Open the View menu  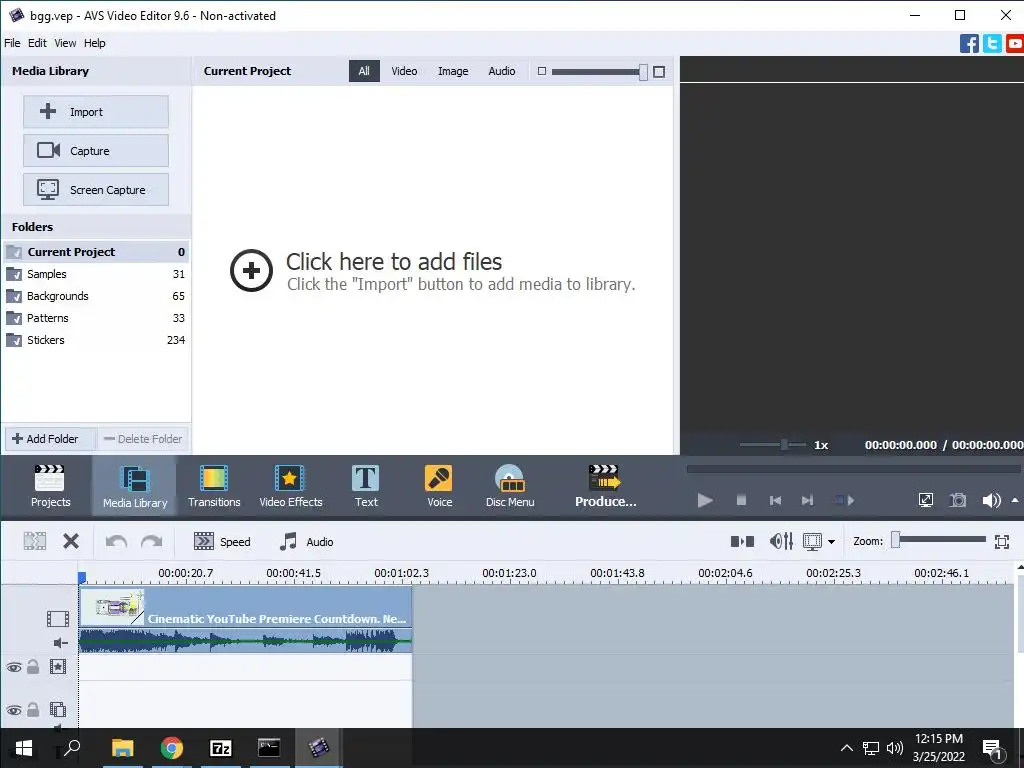pos(65,43)
